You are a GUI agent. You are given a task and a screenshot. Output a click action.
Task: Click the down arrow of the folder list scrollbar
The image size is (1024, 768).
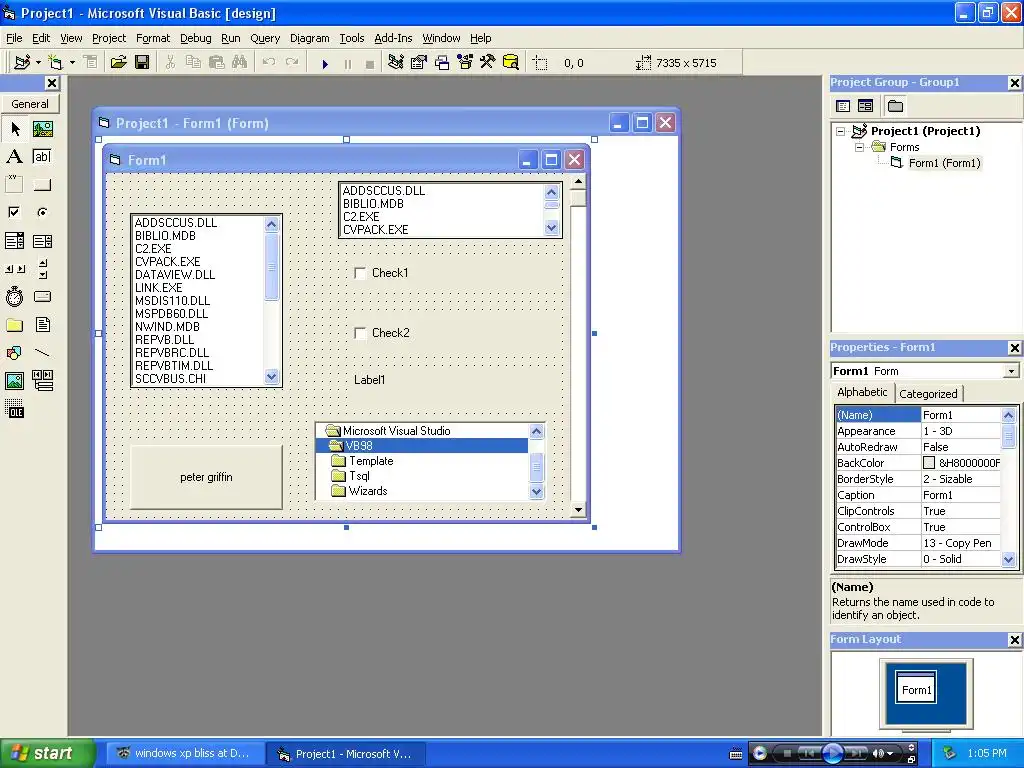tap(537, 492)
